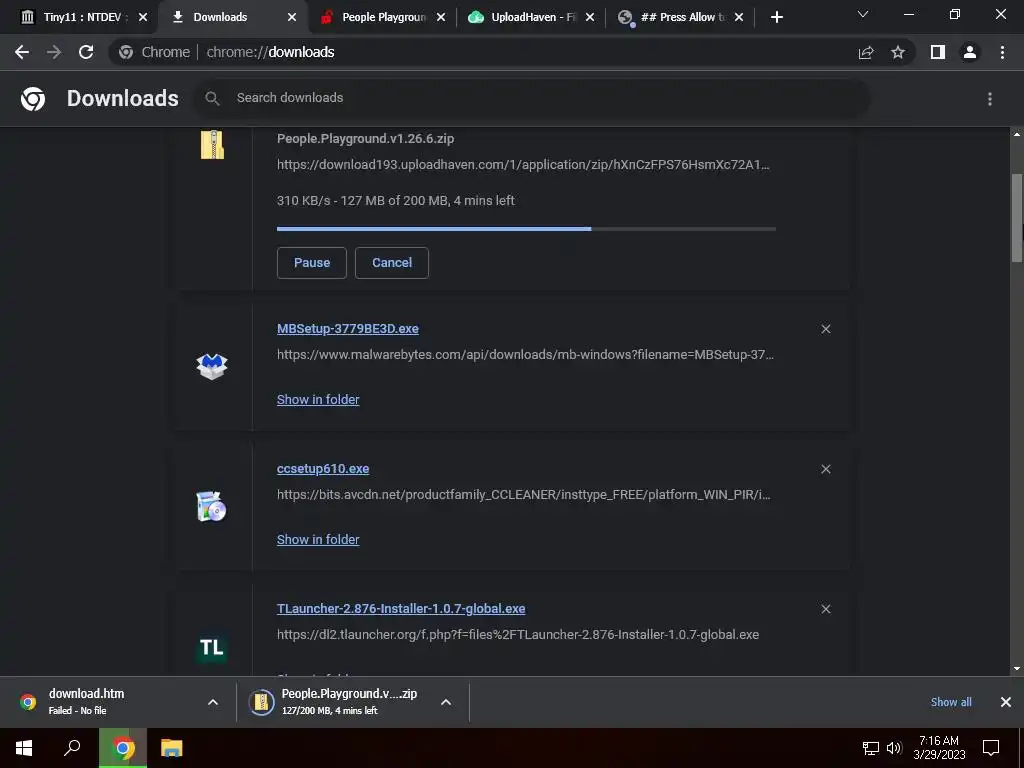Open the Downloads page more actions menu

990,99
